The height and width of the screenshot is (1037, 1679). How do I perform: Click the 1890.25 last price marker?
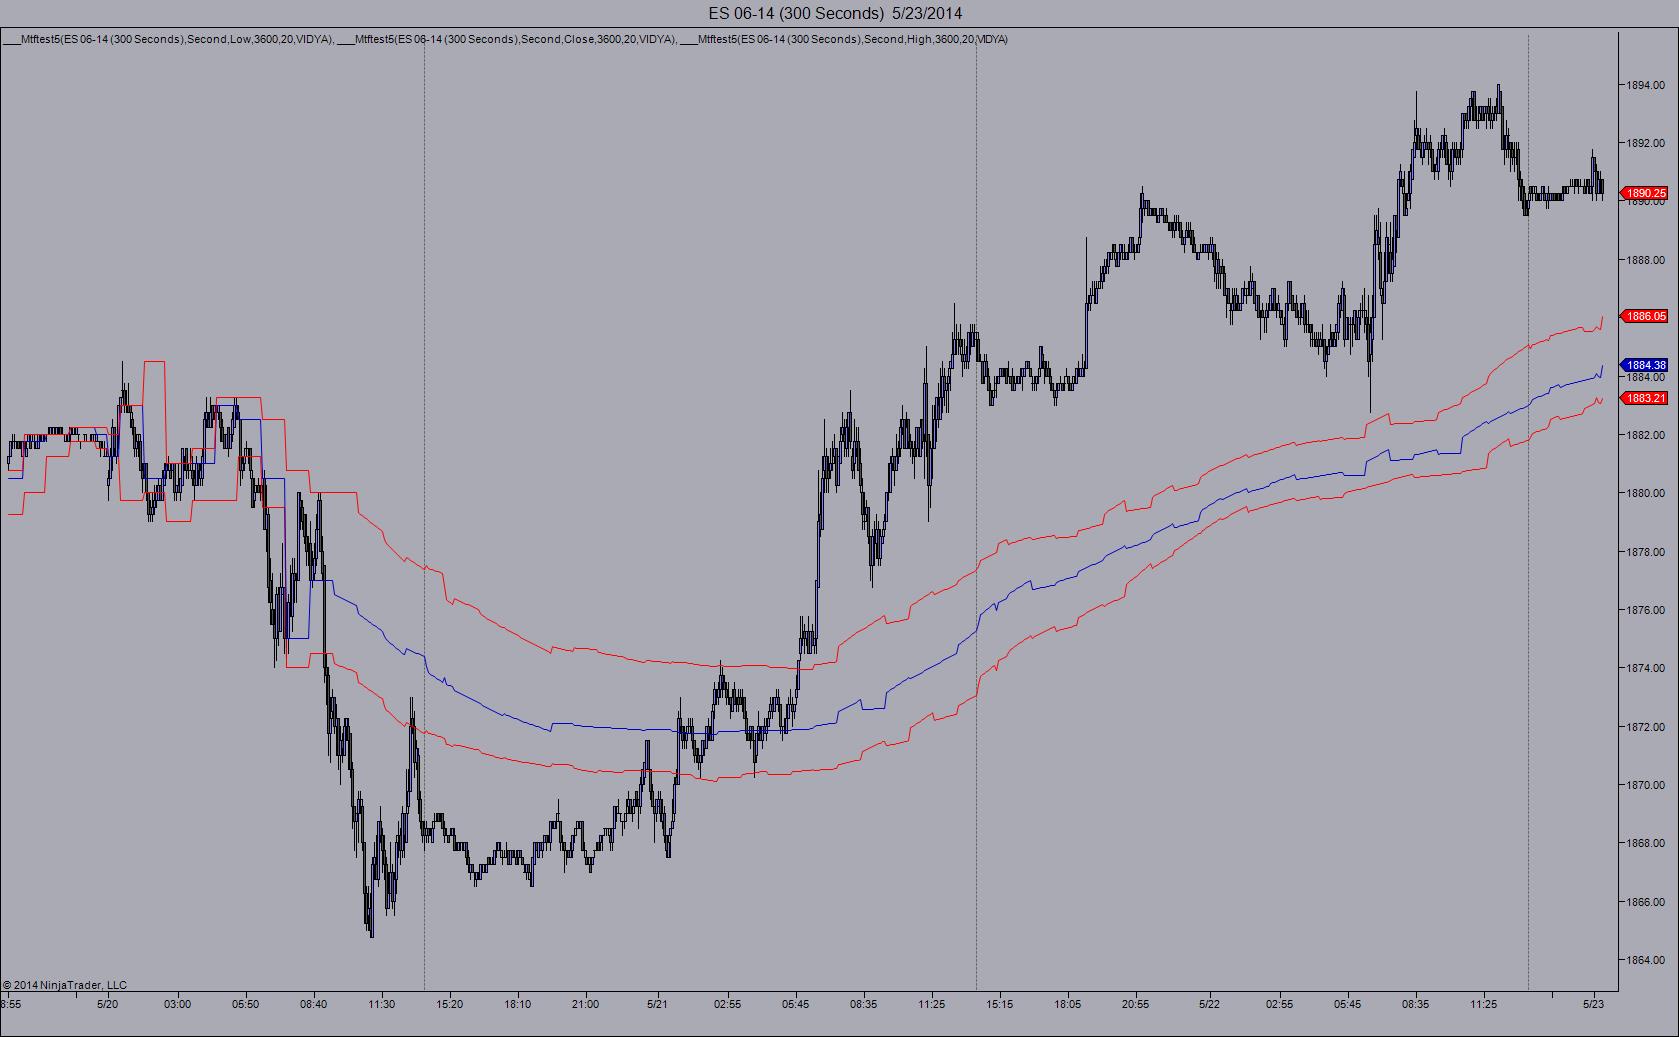1645,193
